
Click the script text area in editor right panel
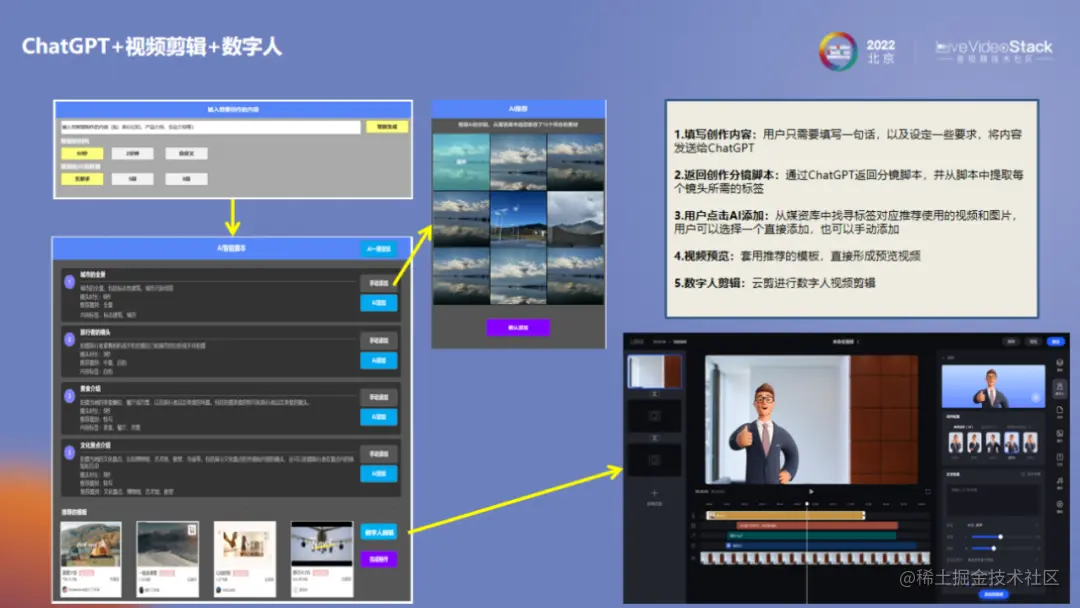click(993, 500)
